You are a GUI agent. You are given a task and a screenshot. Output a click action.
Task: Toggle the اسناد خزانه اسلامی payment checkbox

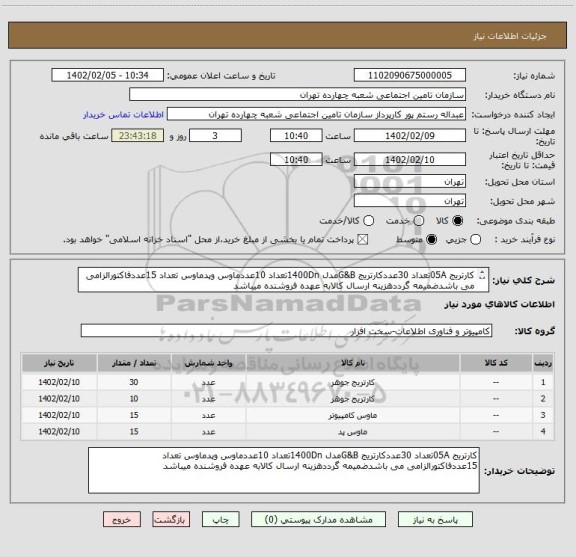pos(363,240)
